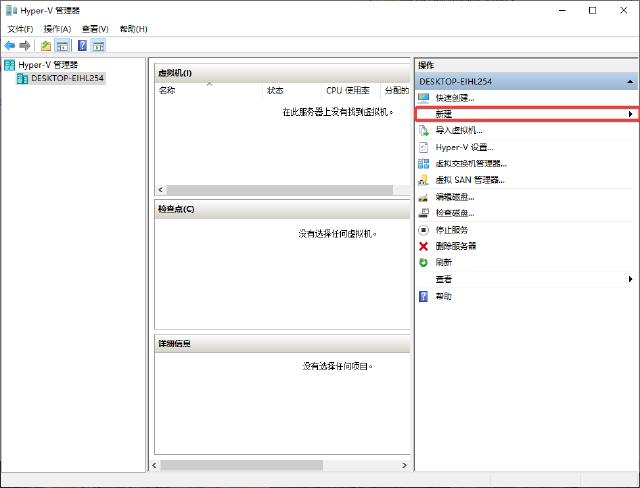Open the 新建 submenu in actions pane
This screenshot has height=488, width=640.
(x=527, y=114)
